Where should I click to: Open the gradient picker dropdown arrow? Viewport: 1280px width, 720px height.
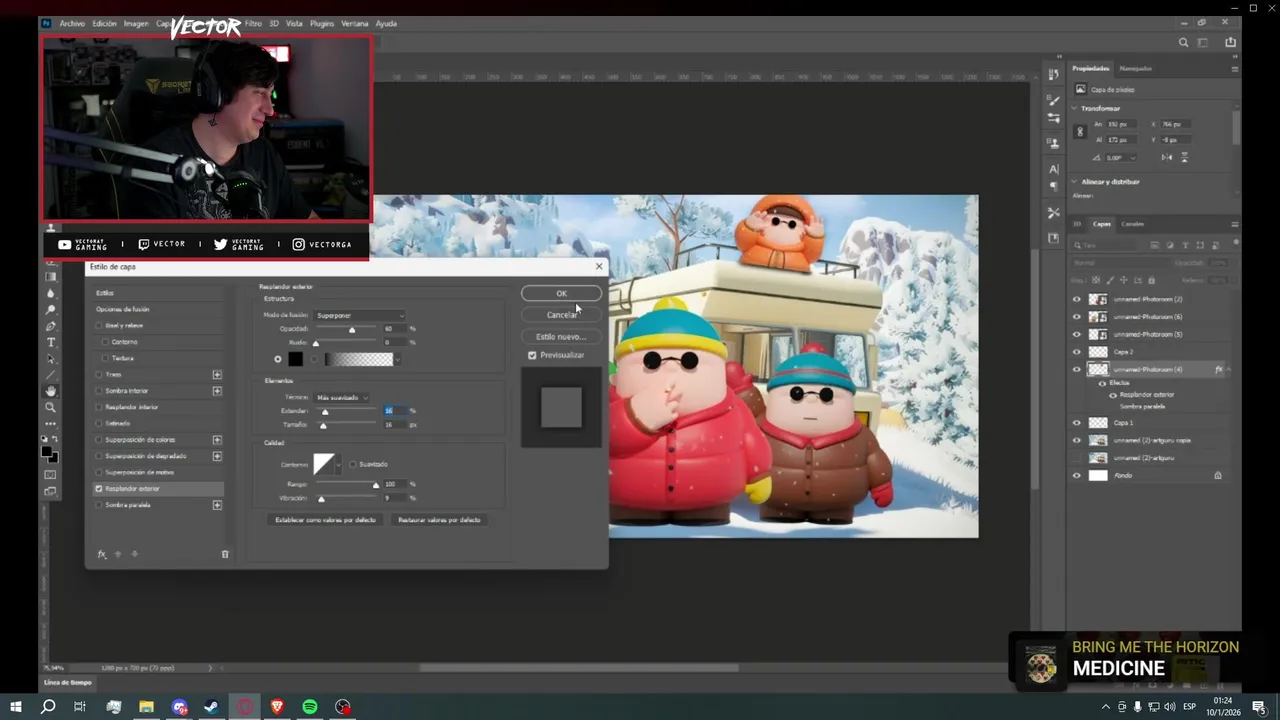coord(397,360)
